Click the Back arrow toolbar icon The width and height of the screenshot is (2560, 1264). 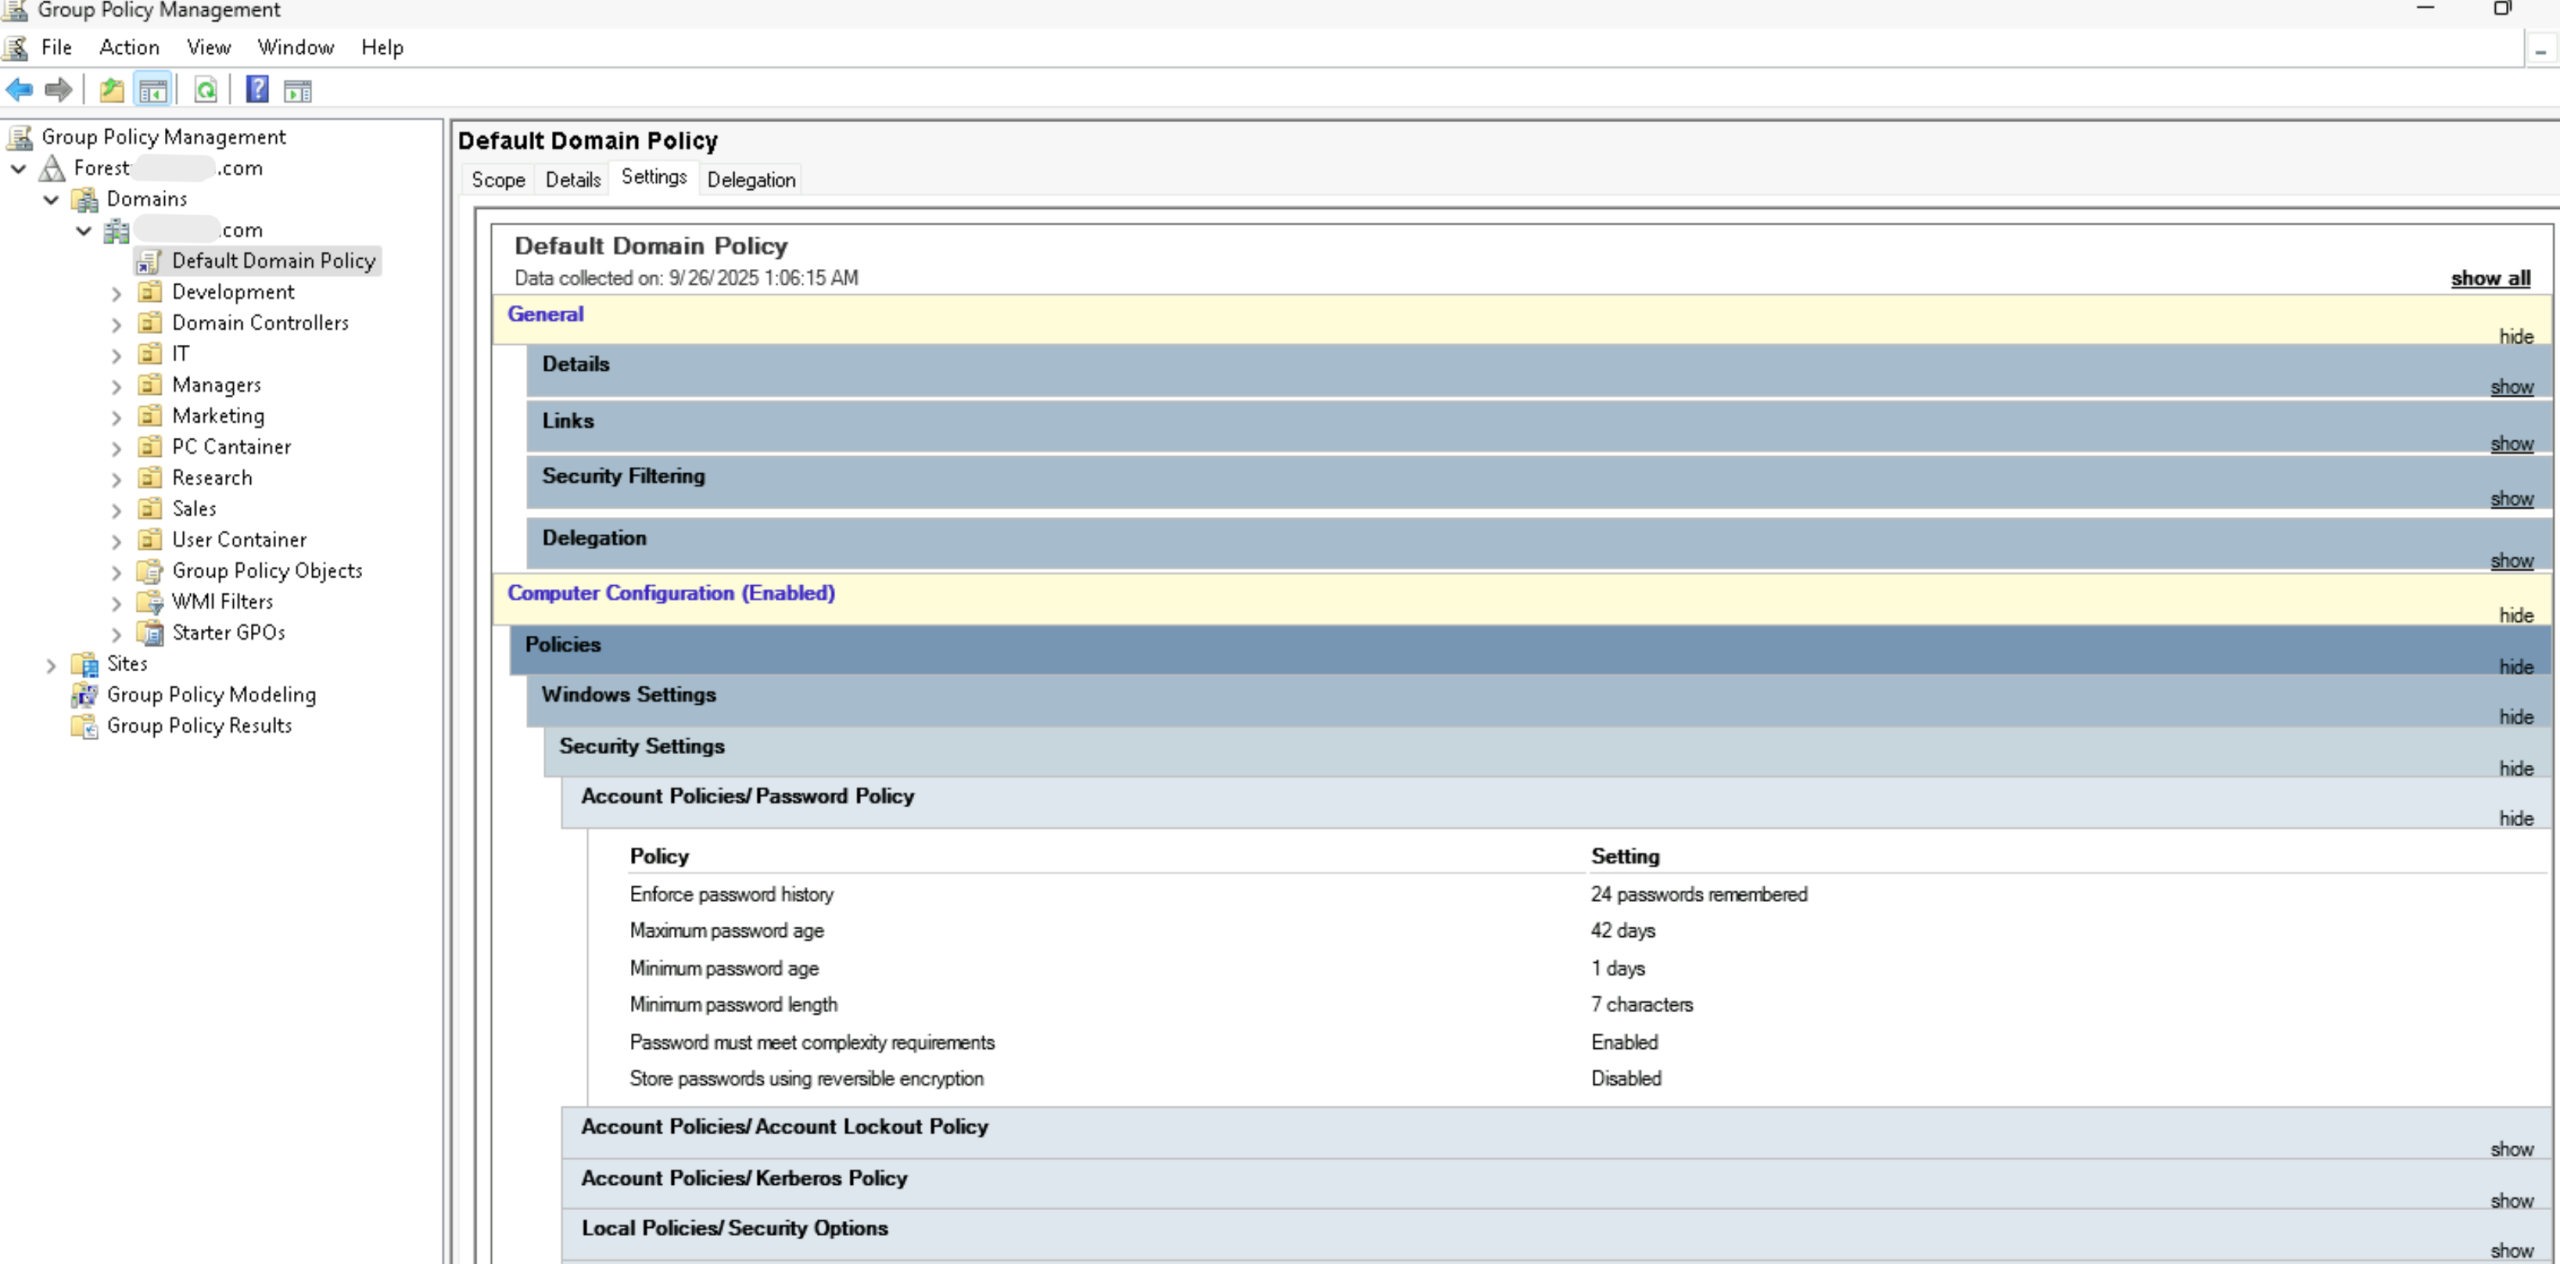click(19, 90)
